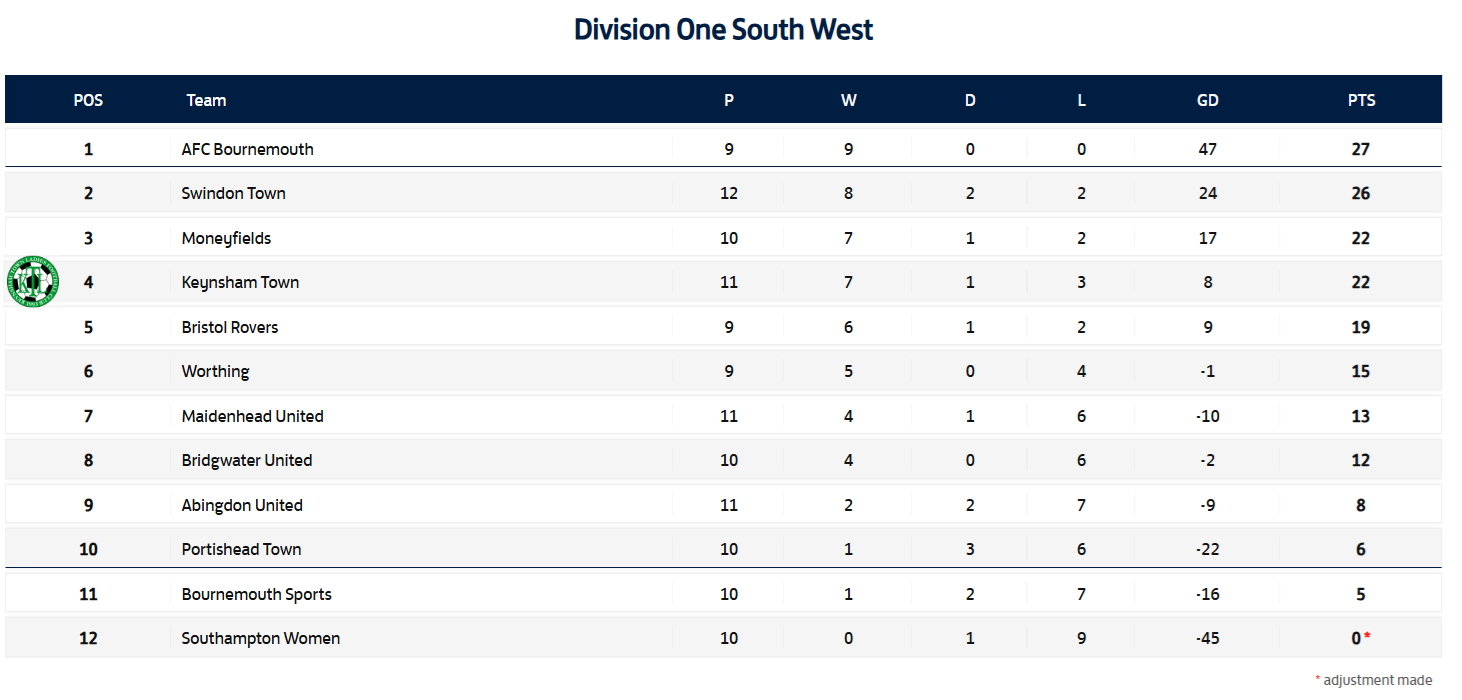Click the Division One South West heading

click(x=723, y=29)
